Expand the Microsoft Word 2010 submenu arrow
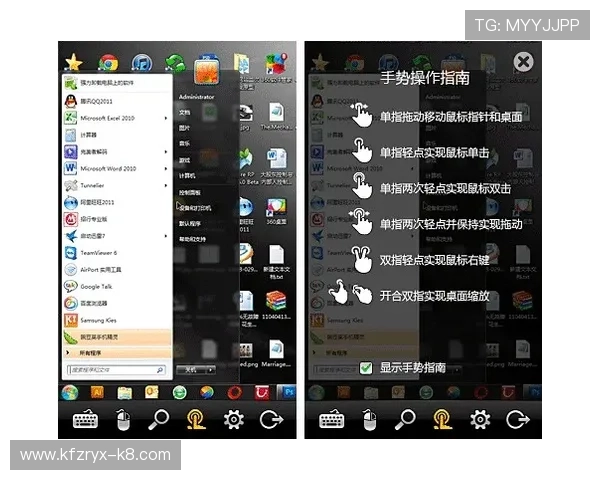 click(x=165, y=169)
